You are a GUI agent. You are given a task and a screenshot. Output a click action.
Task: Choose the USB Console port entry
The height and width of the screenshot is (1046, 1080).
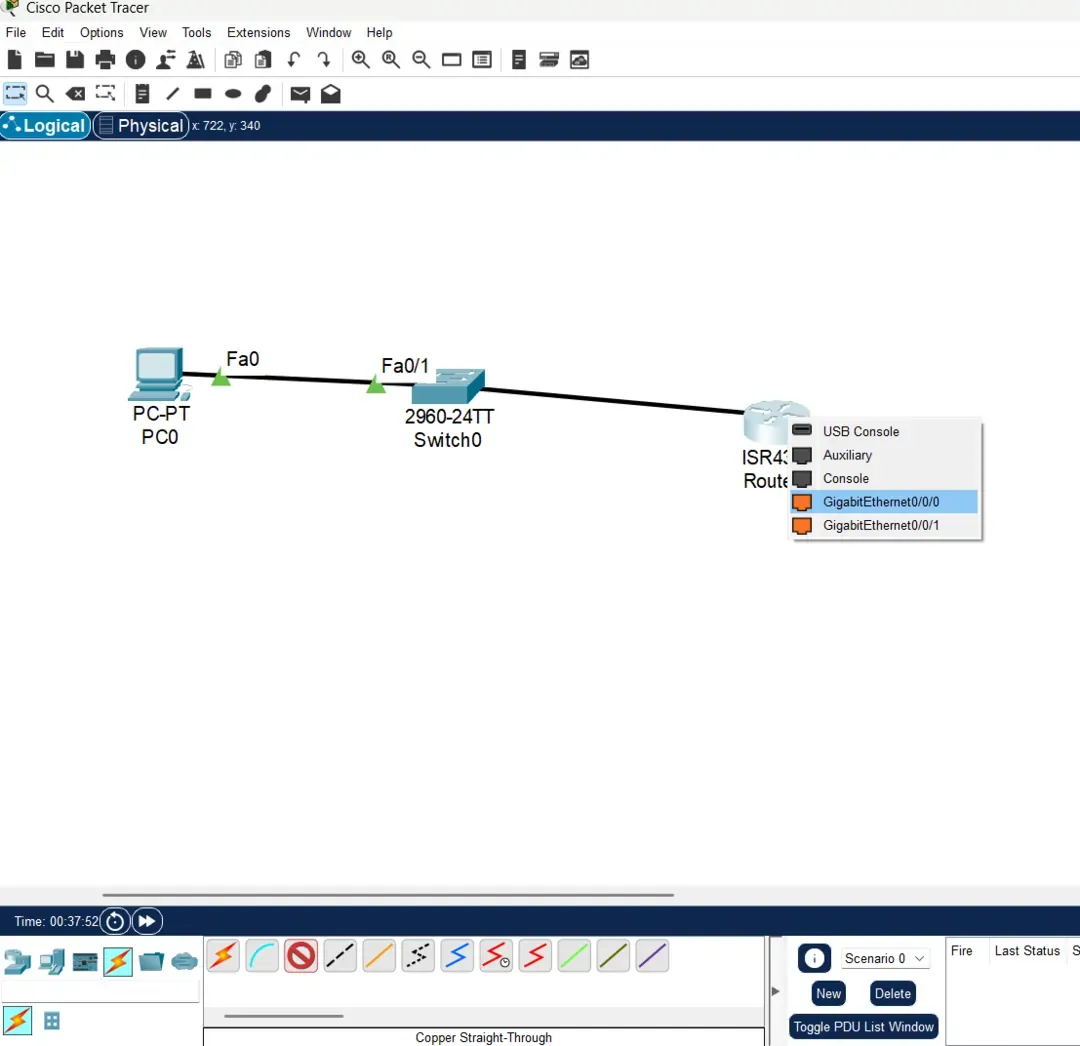pos(884,432)
